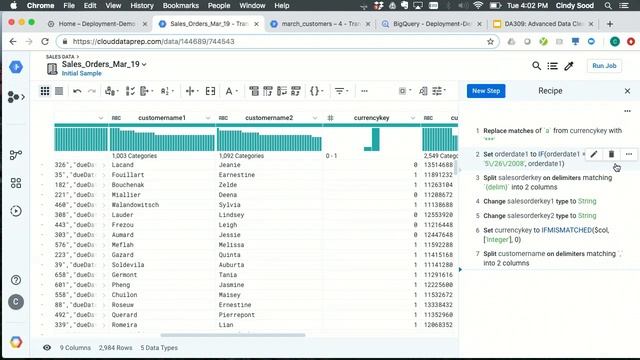The image size is (640, 360).
Task: Reload the page with browser refresh
Action: click(x=45, y=42)
